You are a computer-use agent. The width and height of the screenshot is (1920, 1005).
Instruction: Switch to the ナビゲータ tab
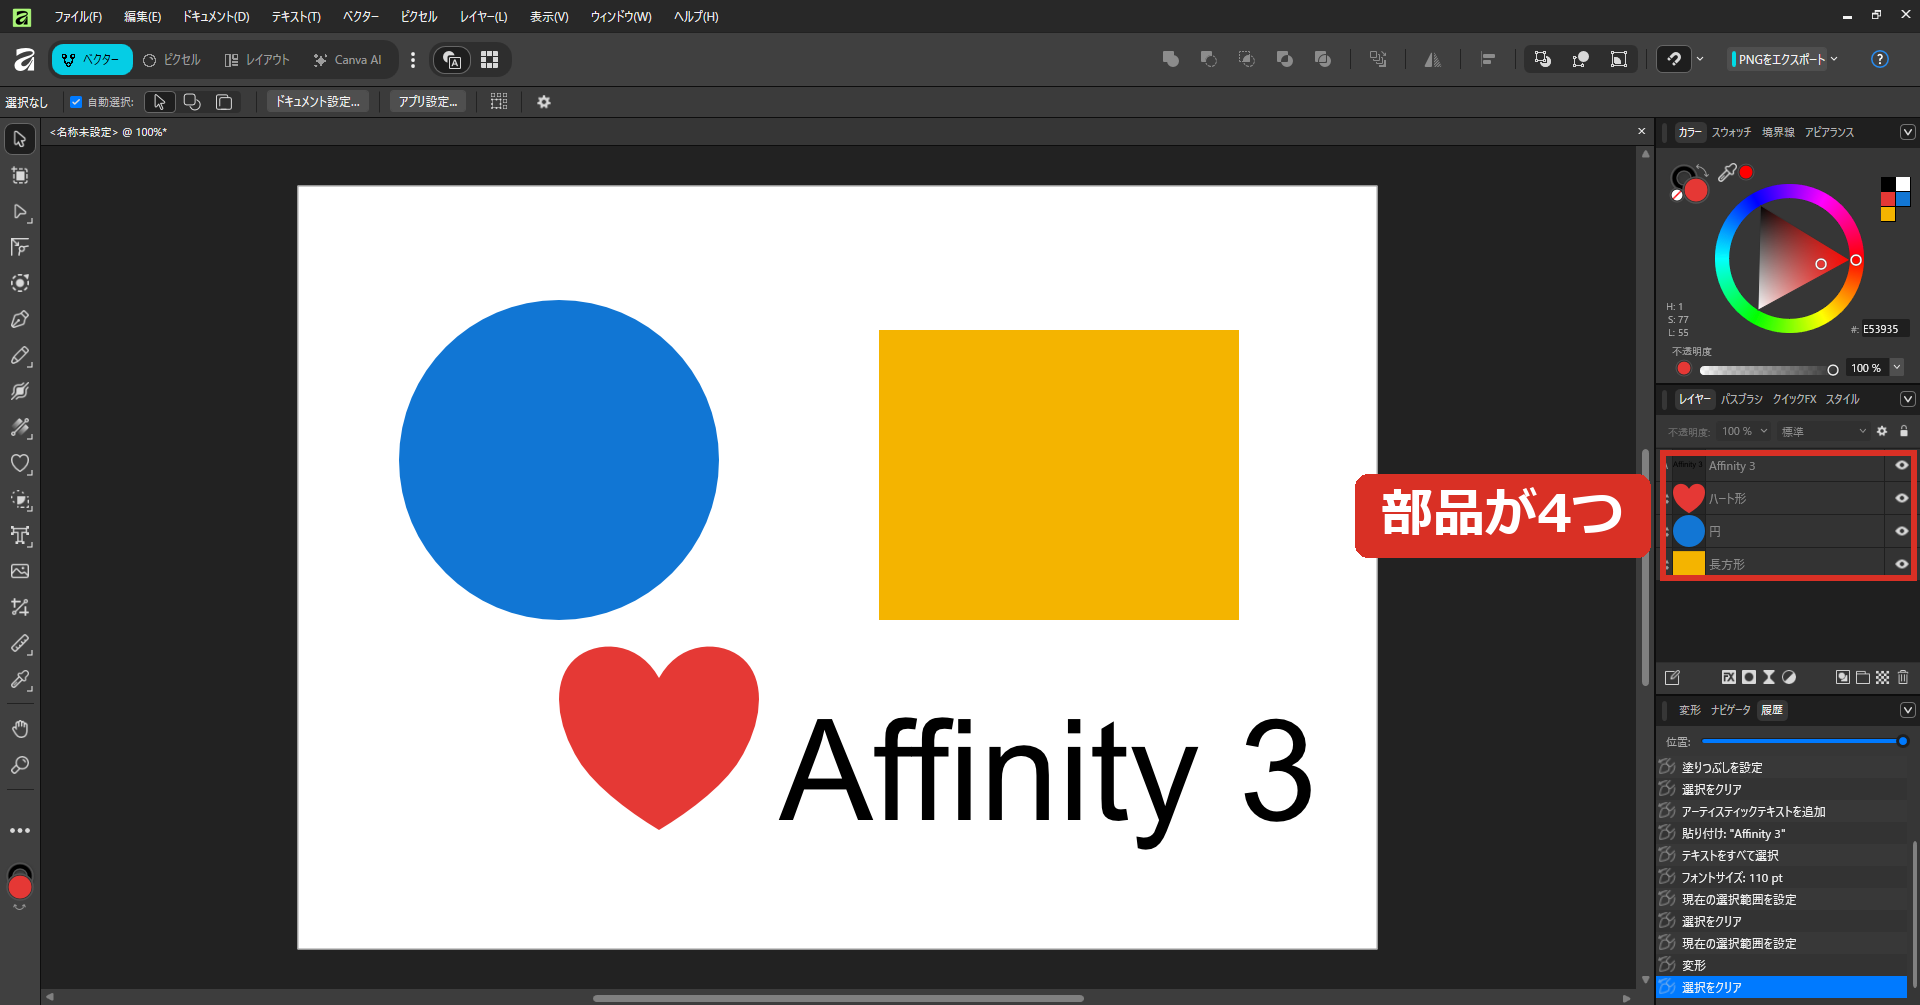[1730, 710]
